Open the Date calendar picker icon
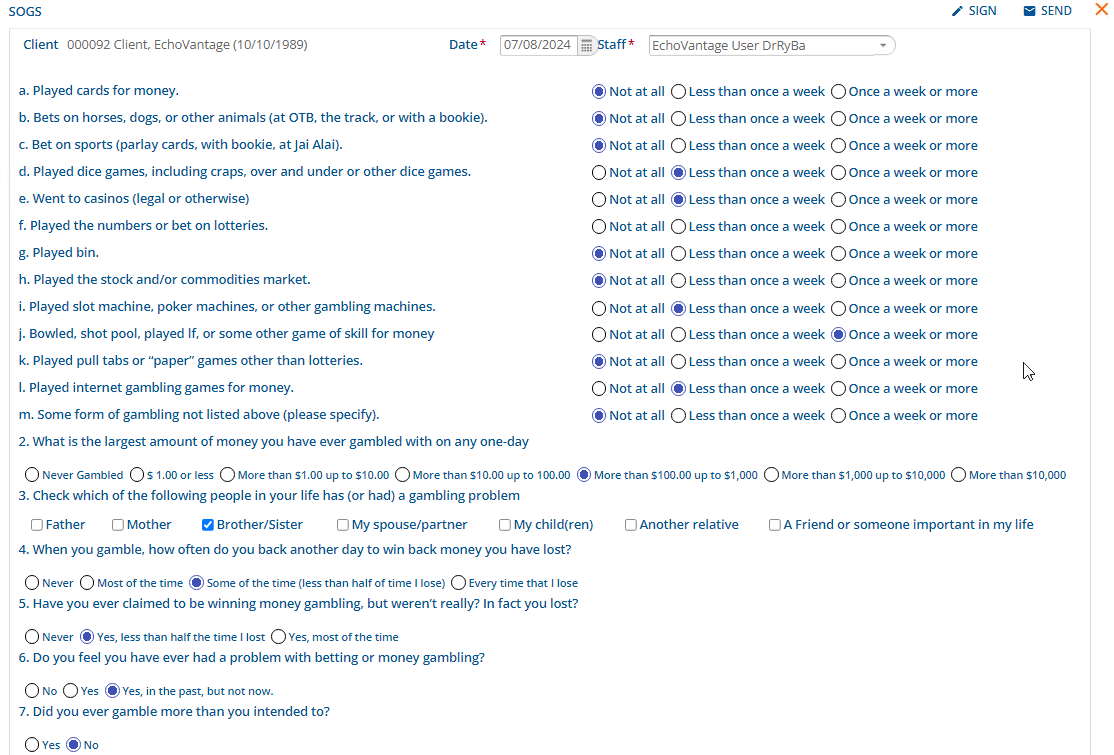 click(x=585, y=44)
